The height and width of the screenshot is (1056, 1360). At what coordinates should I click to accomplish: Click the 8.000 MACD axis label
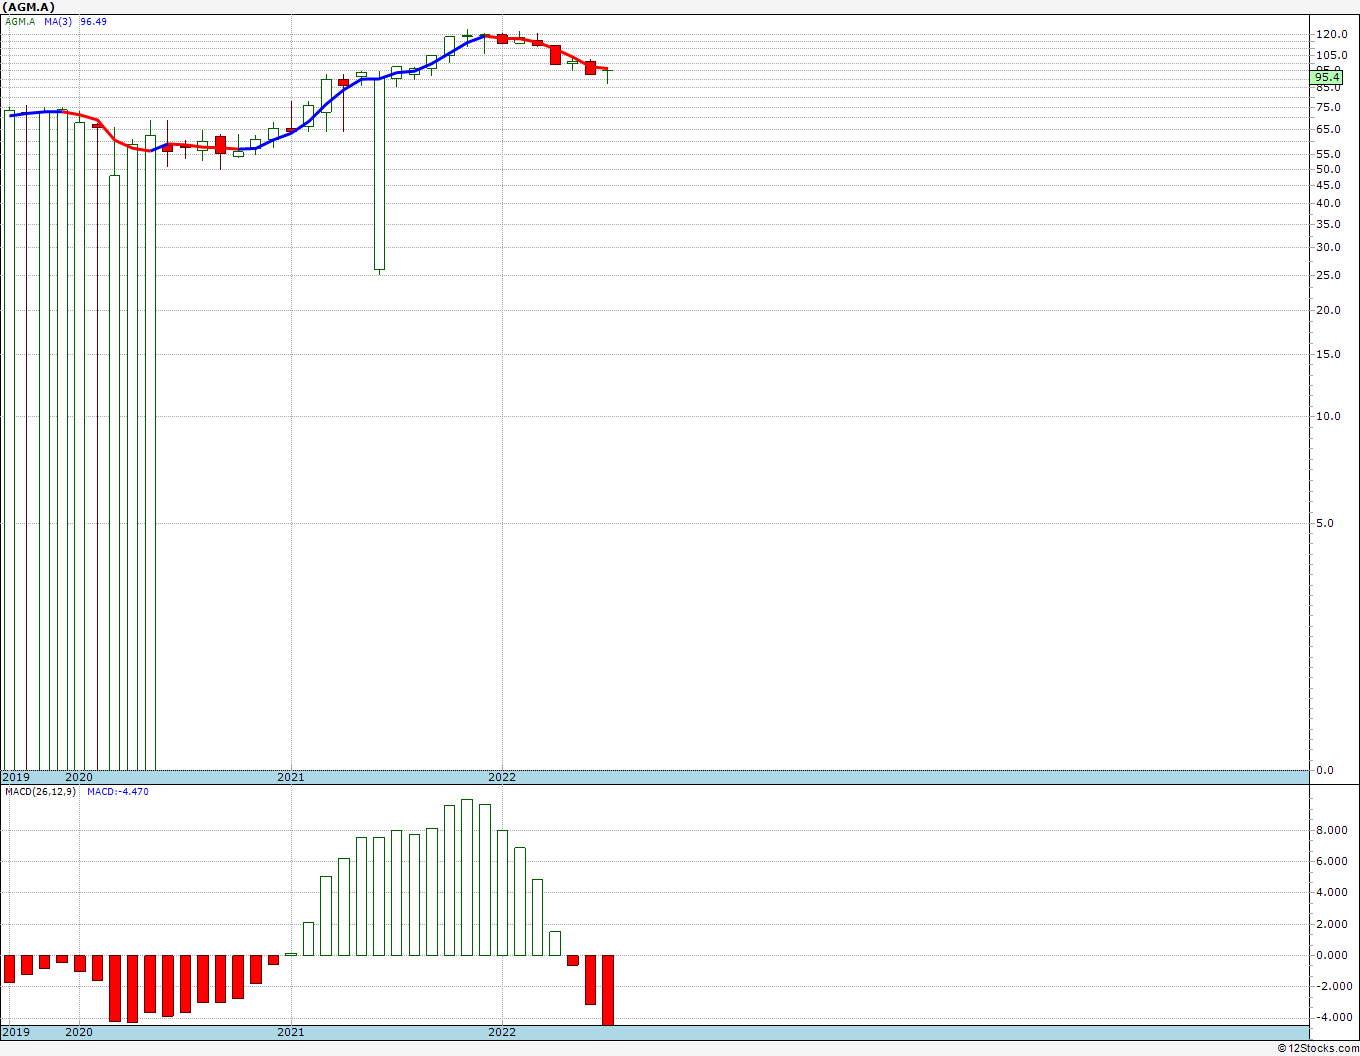[1332, 830]
